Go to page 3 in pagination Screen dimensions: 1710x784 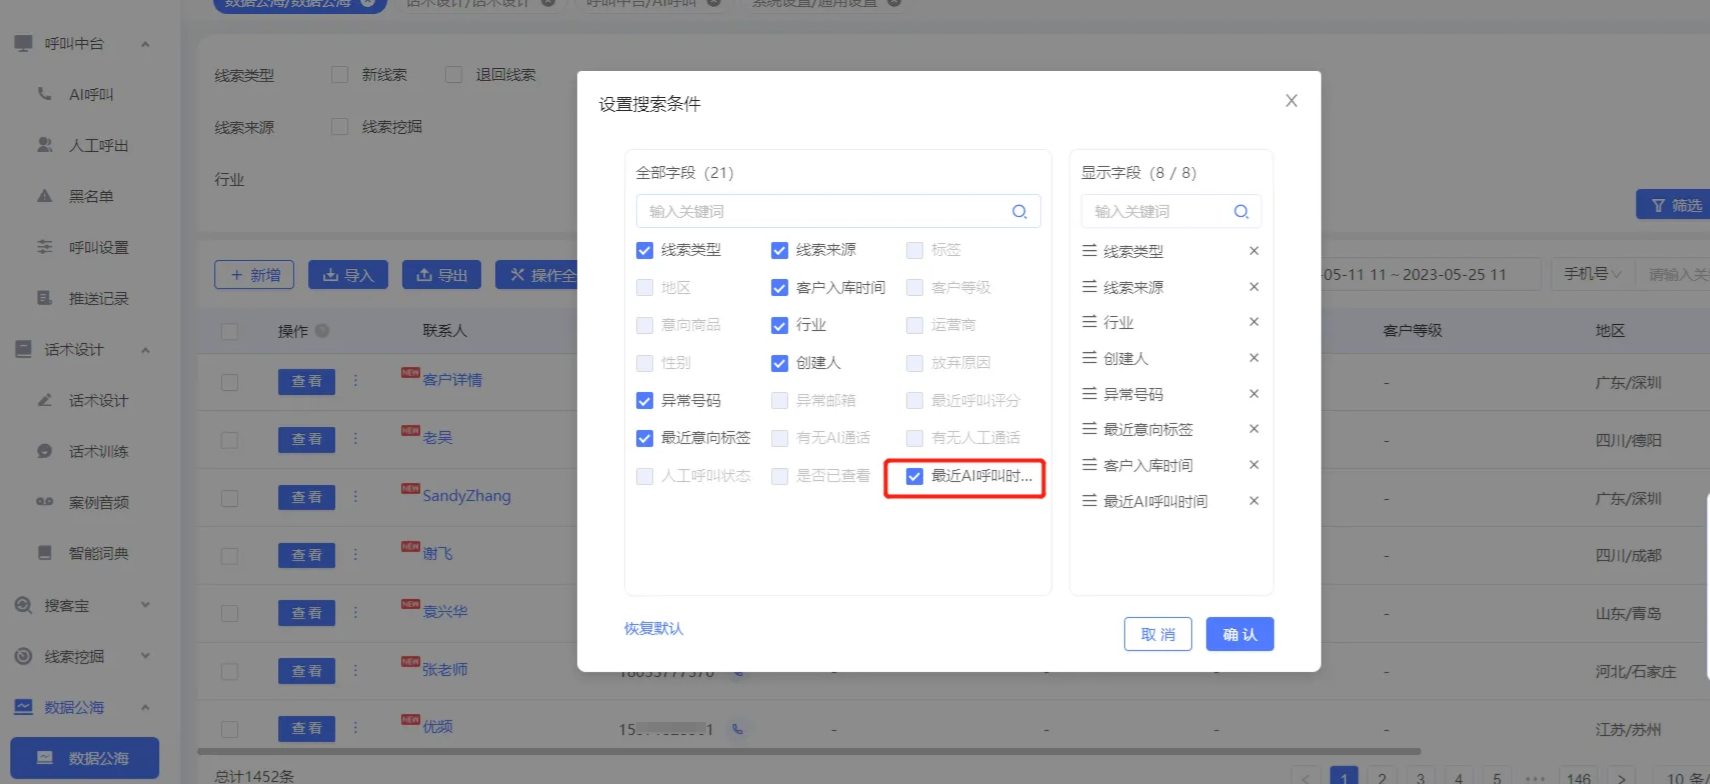point(1420,777)
